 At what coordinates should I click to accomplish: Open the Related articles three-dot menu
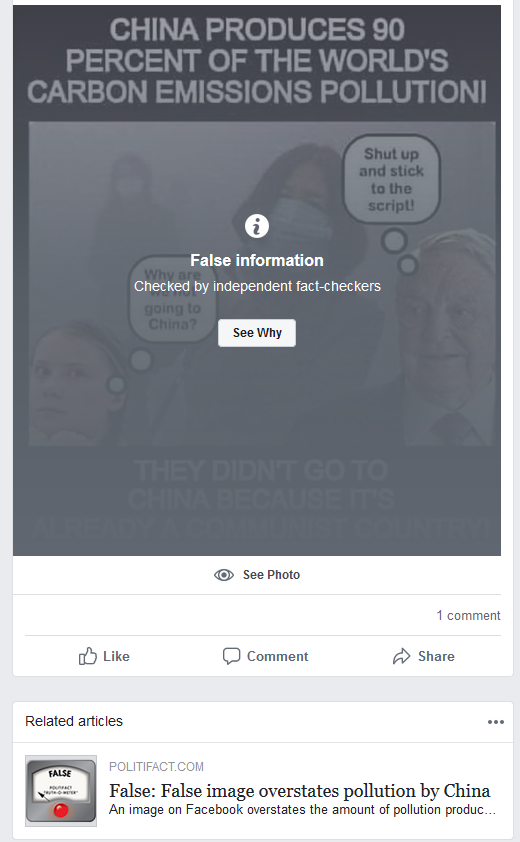tap(496, 722)
